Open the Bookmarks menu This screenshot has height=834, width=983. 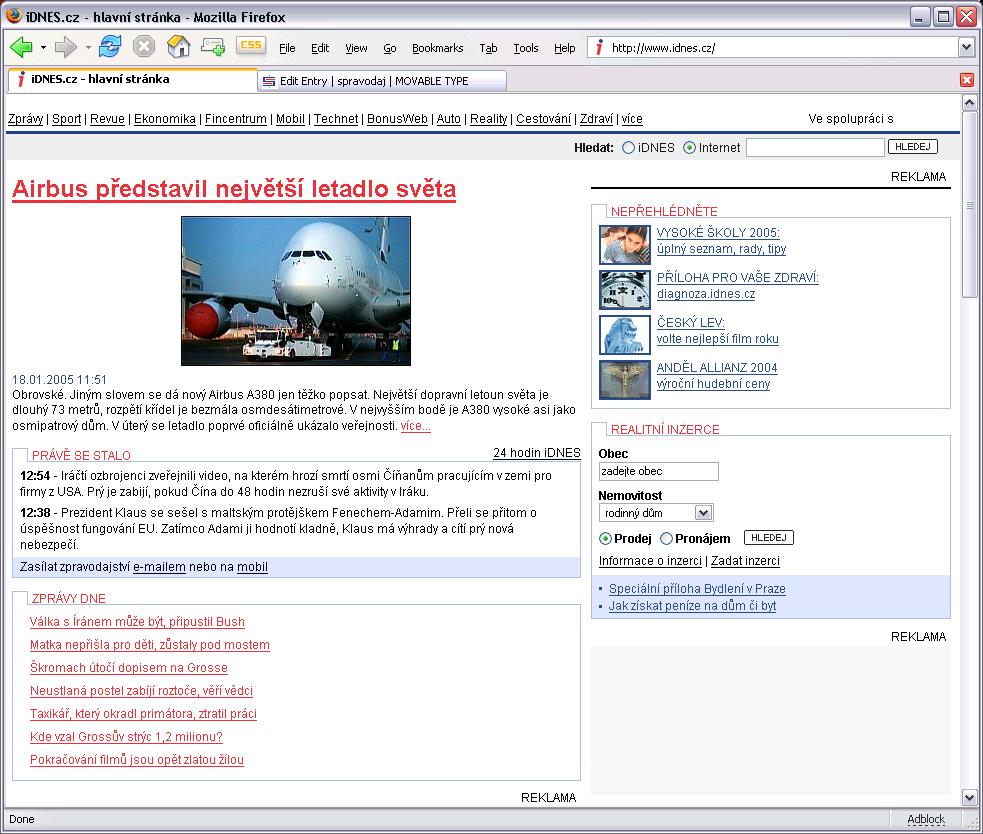pos(438,48)
